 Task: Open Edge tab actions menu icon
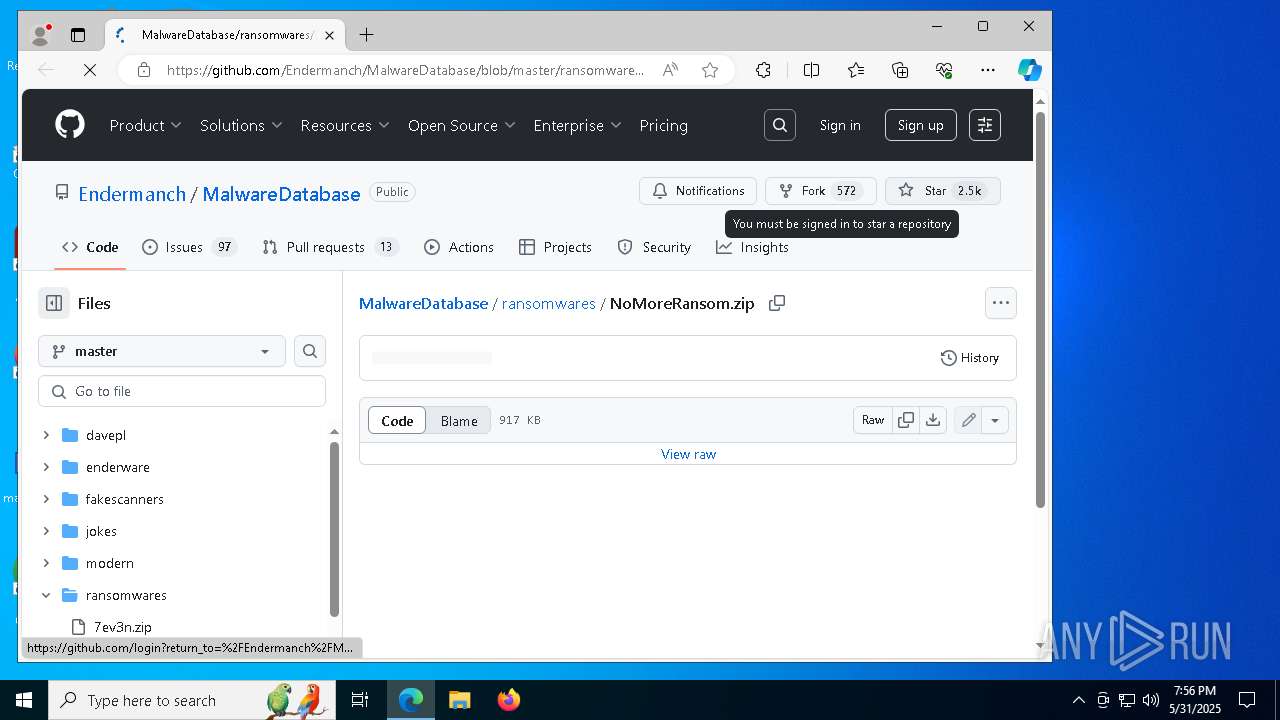pyautogui.click(x=78, y=34)
